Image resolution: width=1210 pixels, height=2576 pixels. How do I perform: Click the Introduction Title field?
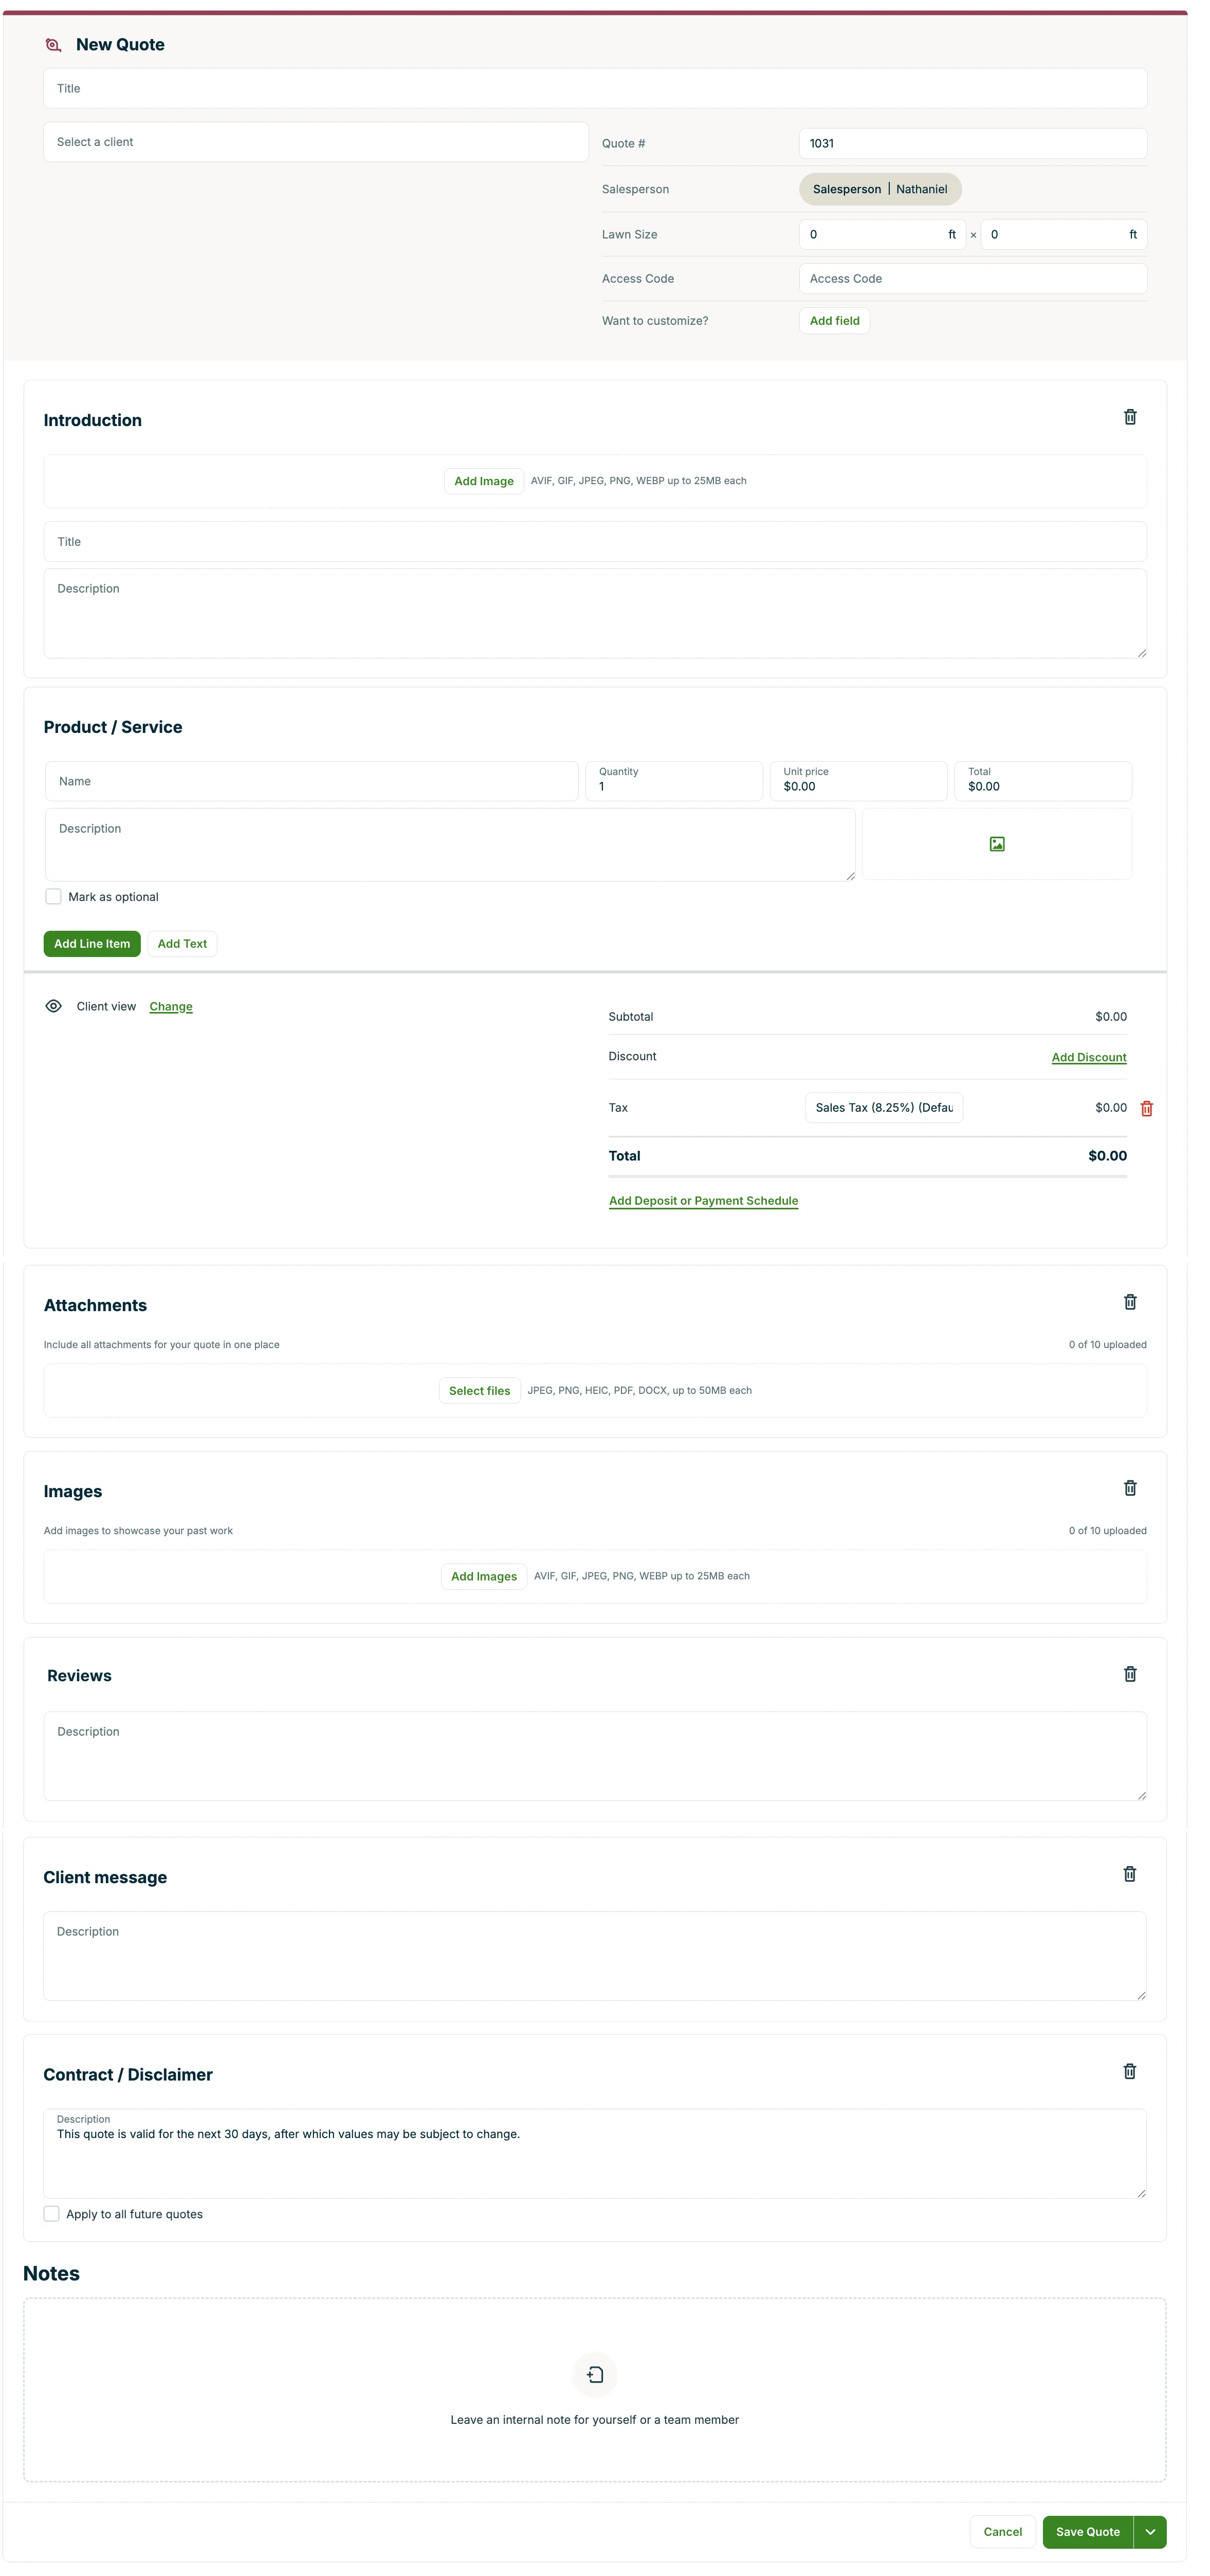[595, 541]
